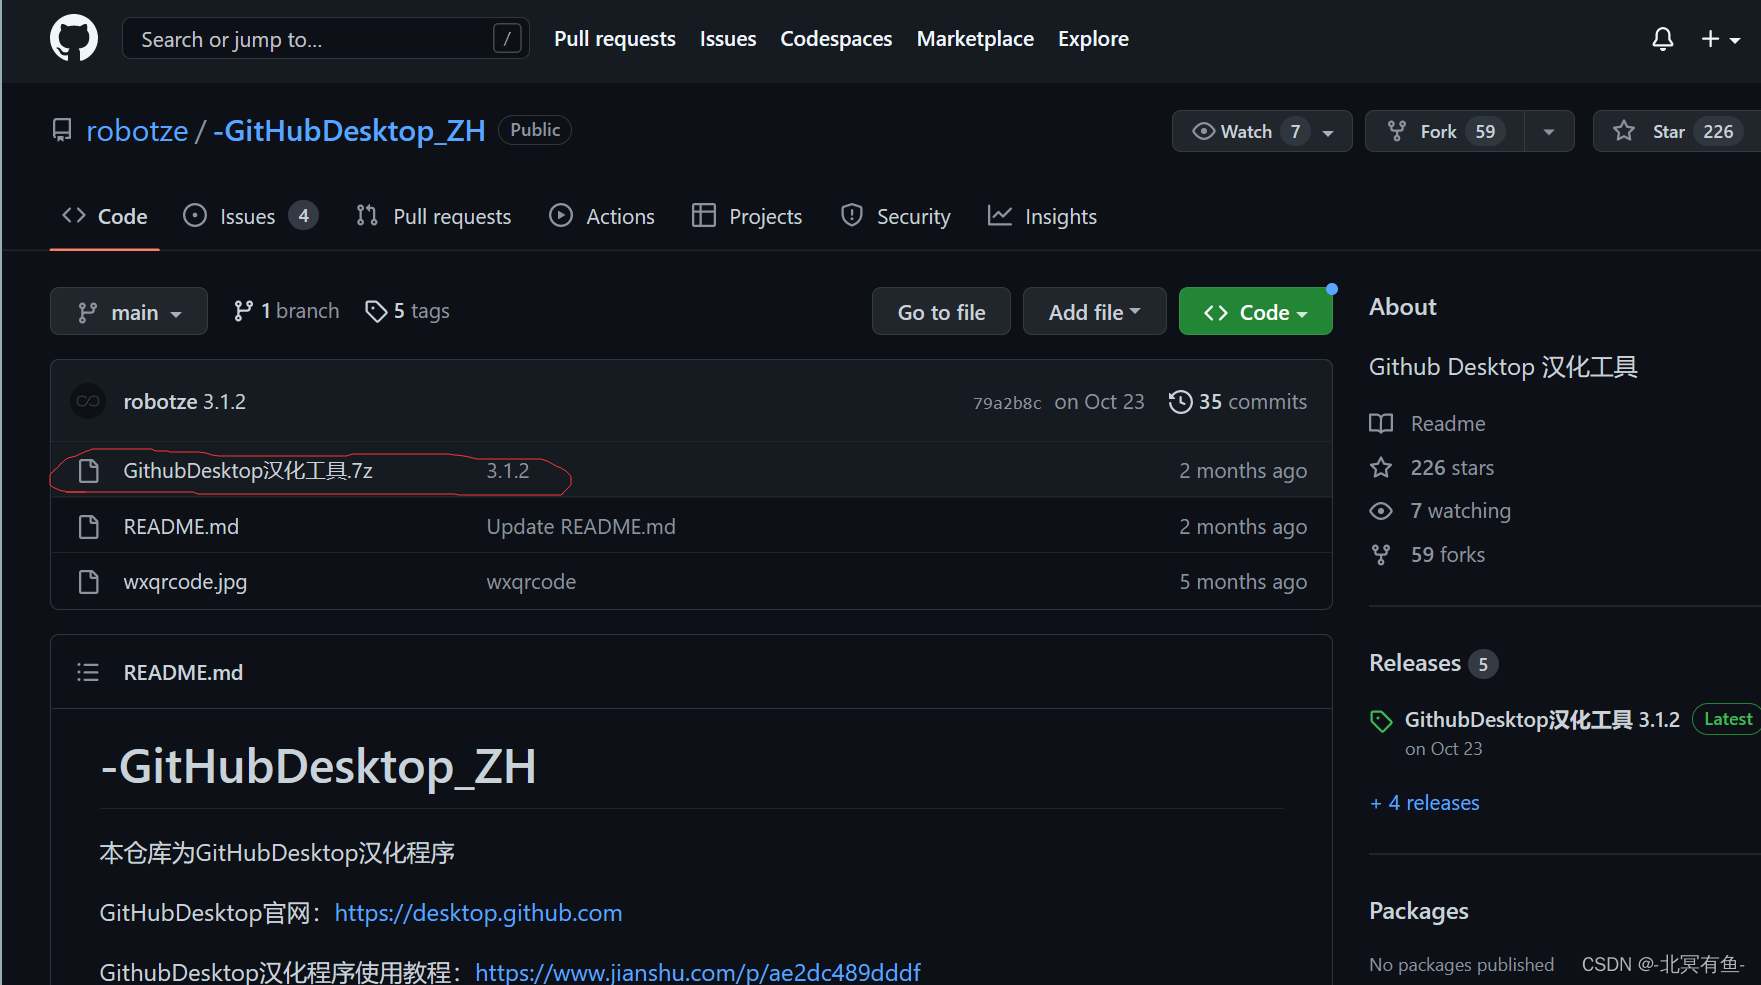
Task: Open the README outline list icon
Action: [x=88, y=673]
